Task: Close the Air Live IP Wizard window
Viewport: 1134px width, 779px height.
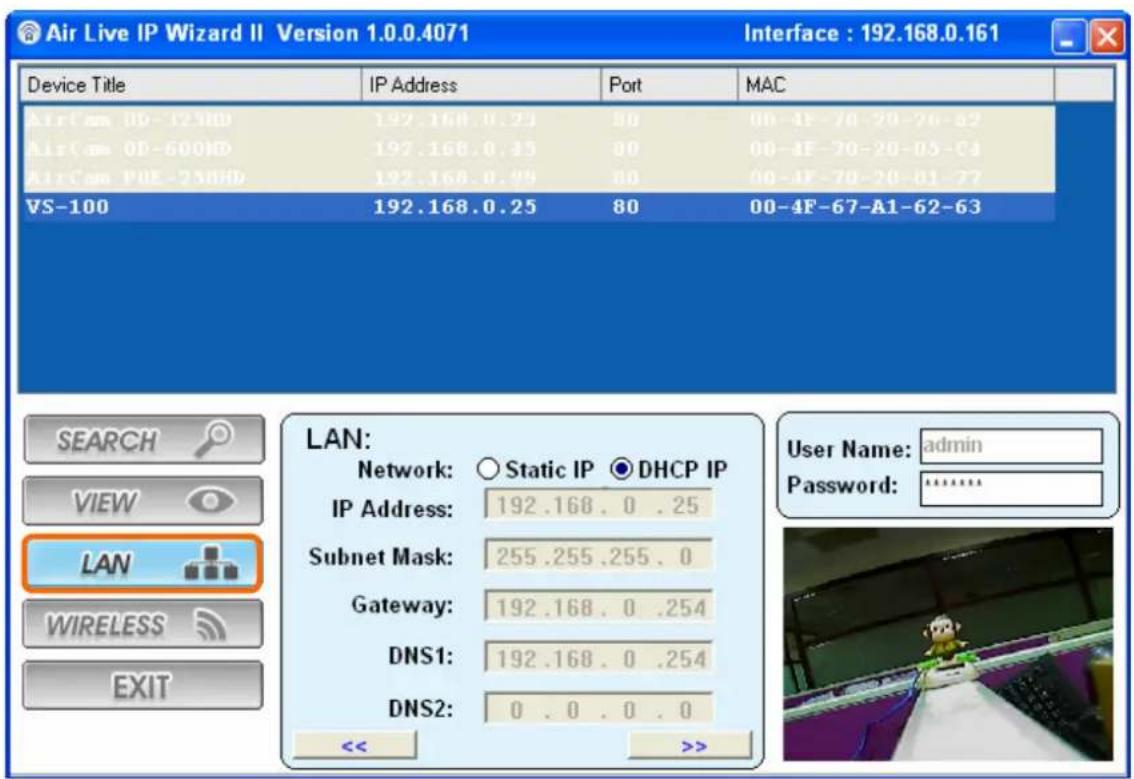Action: [1107, 36]
